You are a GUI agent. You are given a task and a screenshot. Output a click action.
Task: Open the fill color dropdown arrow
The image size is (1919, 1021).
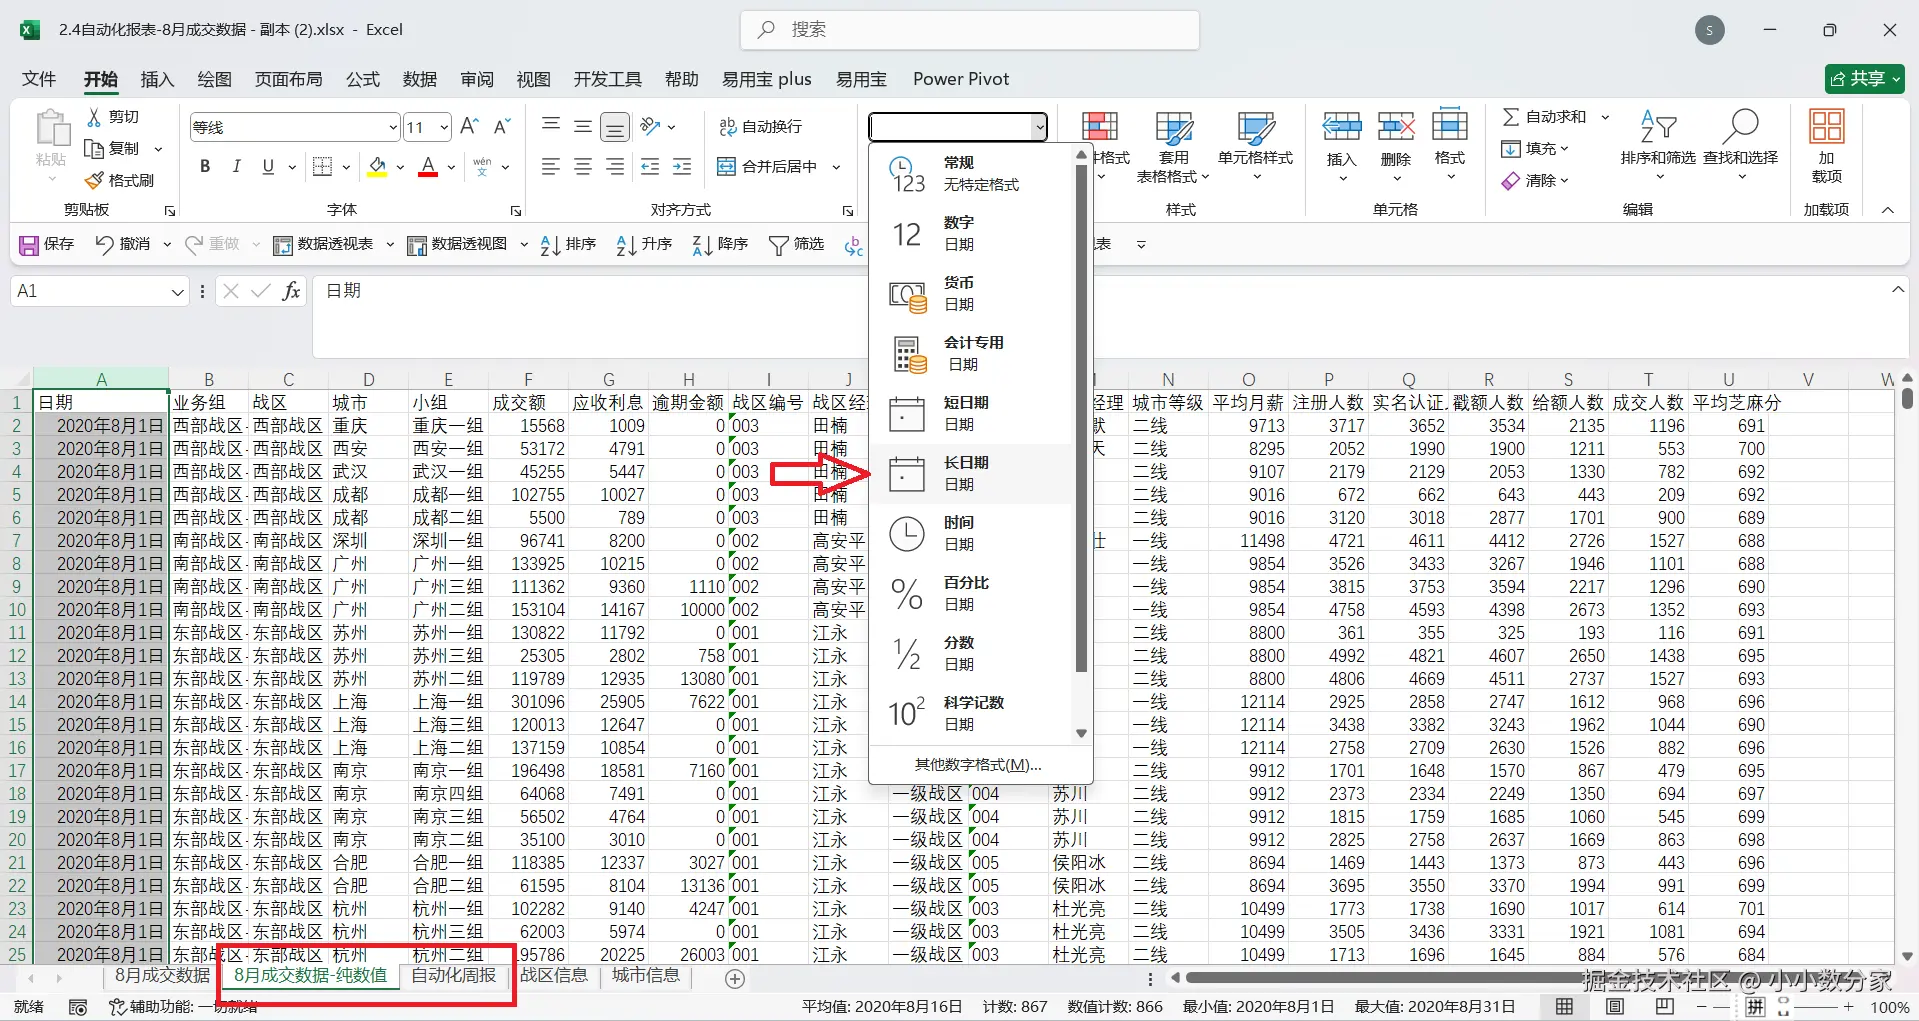(400, 167)
